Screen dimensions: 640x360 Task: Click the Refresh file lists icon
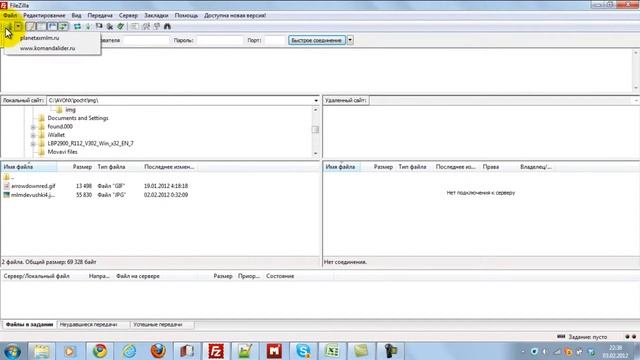[x=77, y=27]
